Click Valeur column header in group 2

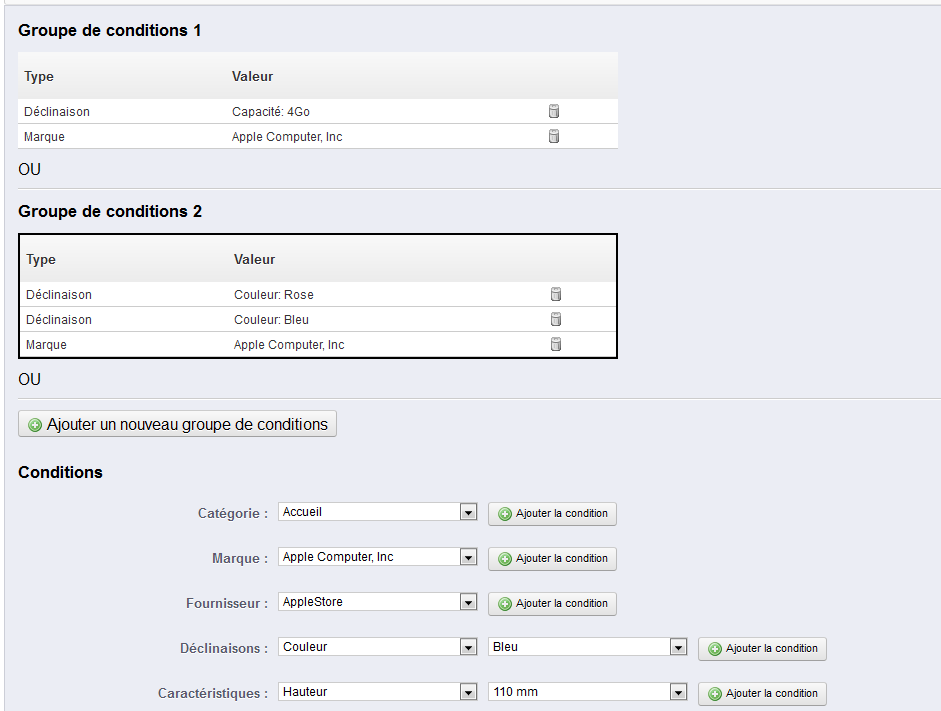click(254, 259)
